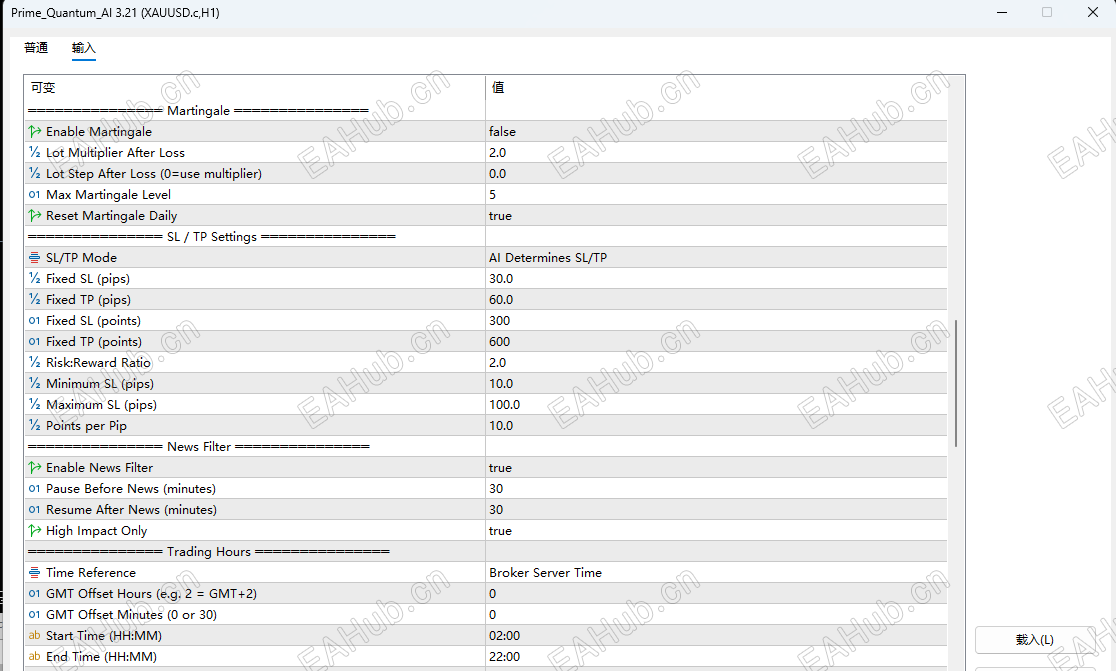Click the Resume After News integer icon
Screen dimensions: 1116x671
(34, 509)
